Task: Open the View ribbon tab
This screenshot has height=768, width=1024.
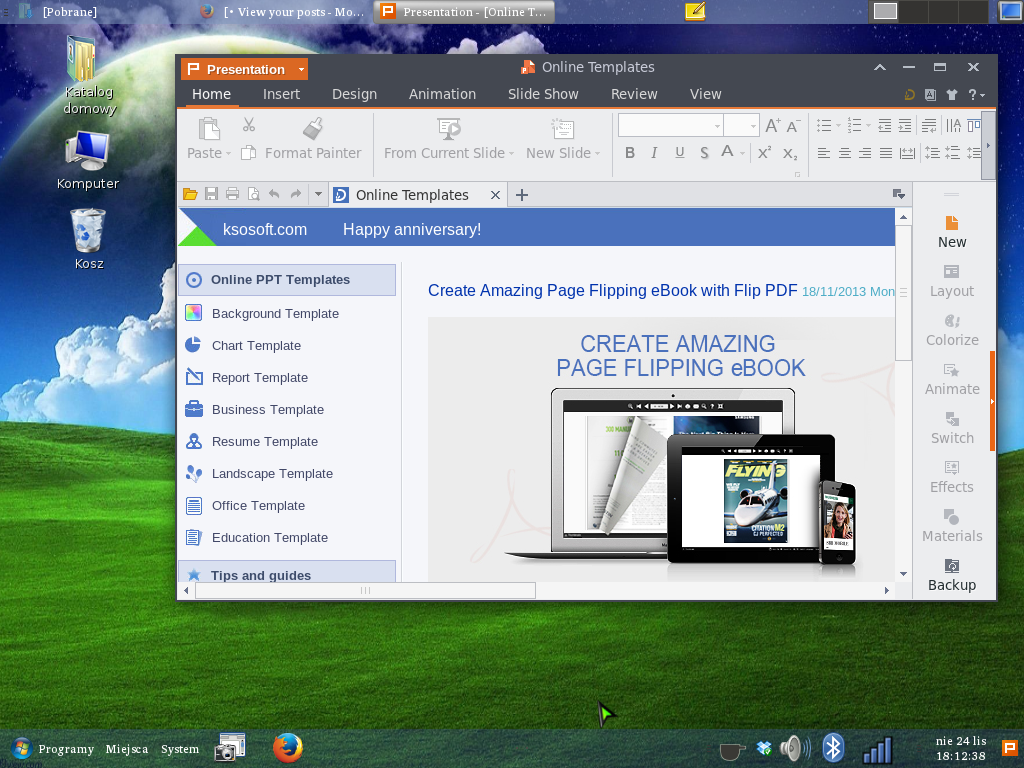Action: (705, 94)
